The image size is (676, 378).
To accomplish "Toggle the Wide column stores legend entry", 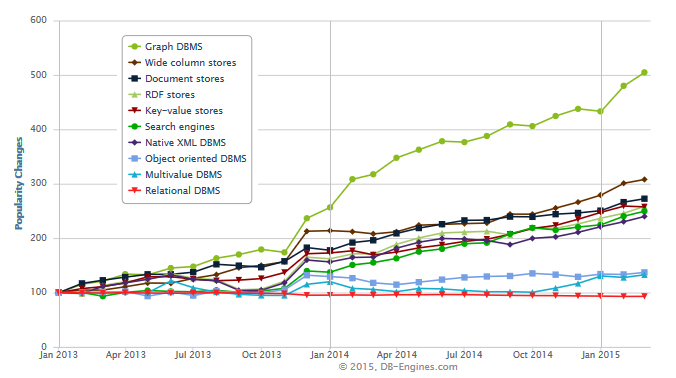I will [x=182, y=62].
